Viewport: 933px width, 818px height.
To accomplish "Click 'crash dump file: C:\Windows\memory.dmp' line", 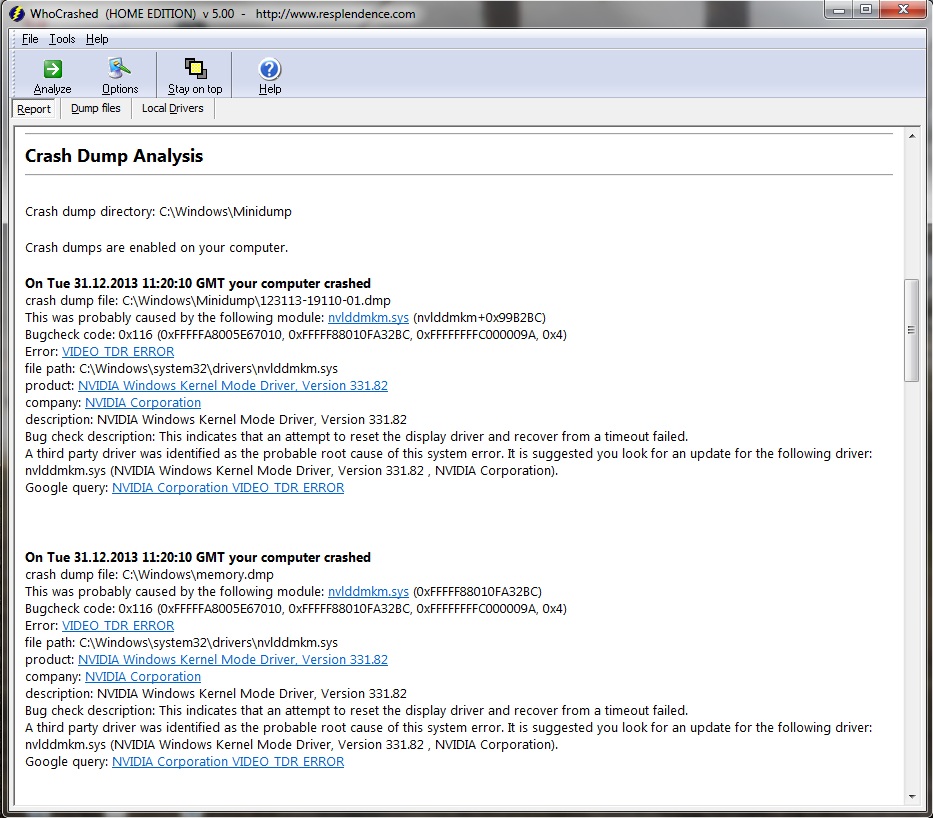I will (x=149, y=575).
